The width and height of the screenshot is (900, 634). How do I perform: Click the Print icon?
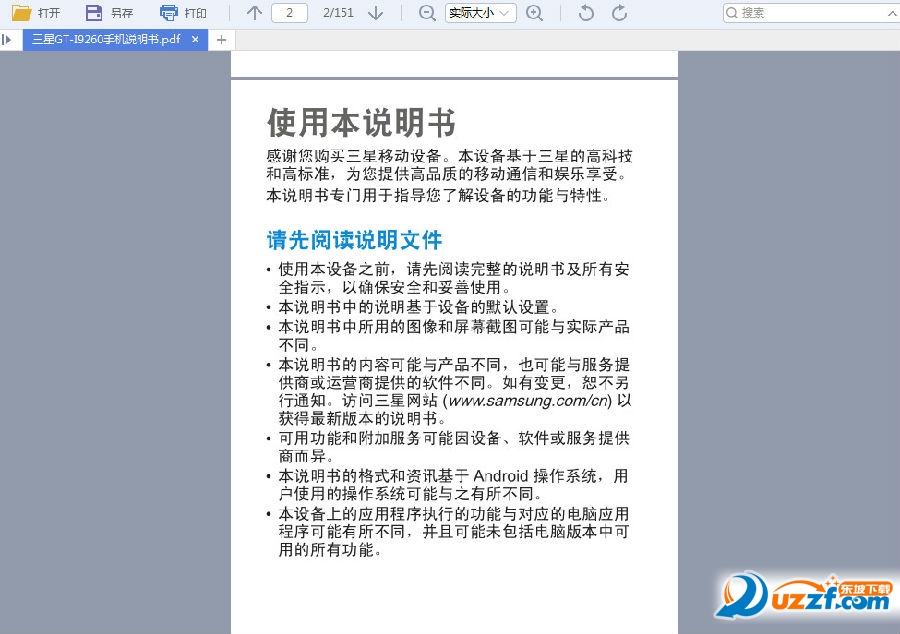pyautogui.click(x=169, y=13)
